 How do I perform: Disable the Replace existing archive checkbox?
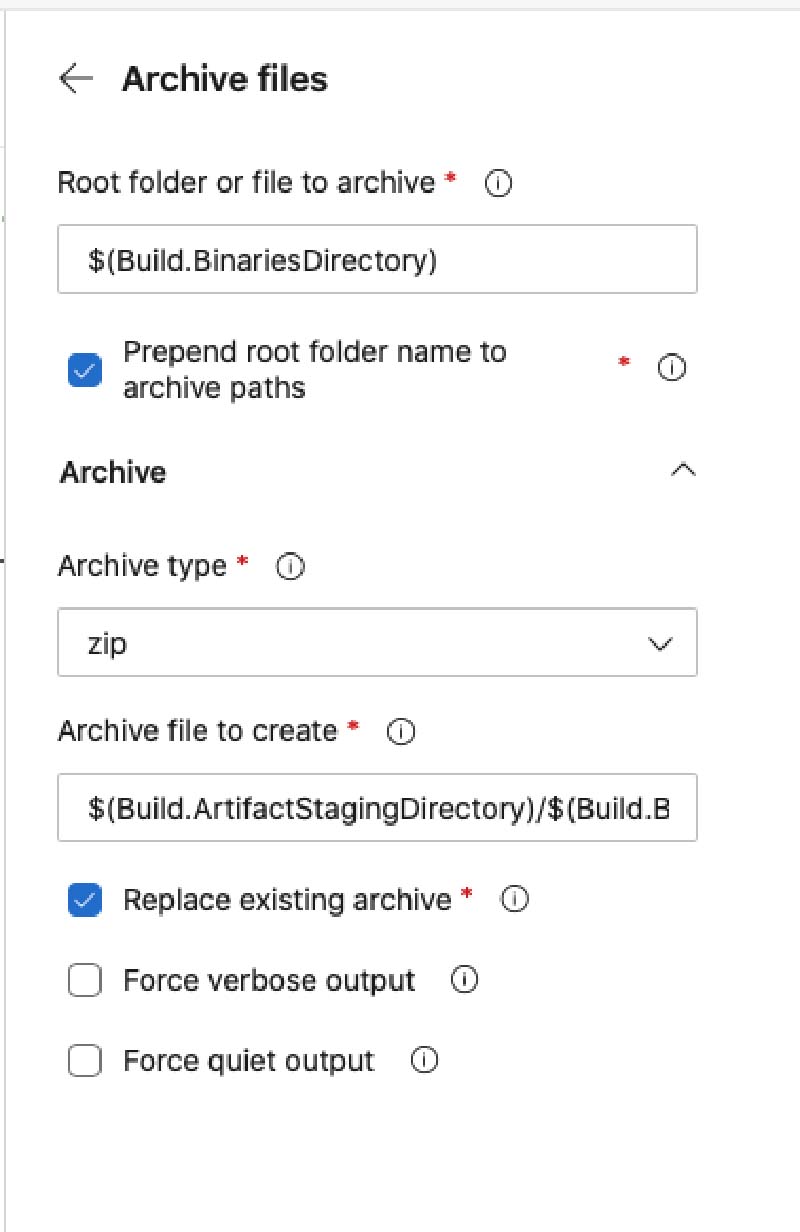[85, 900]
